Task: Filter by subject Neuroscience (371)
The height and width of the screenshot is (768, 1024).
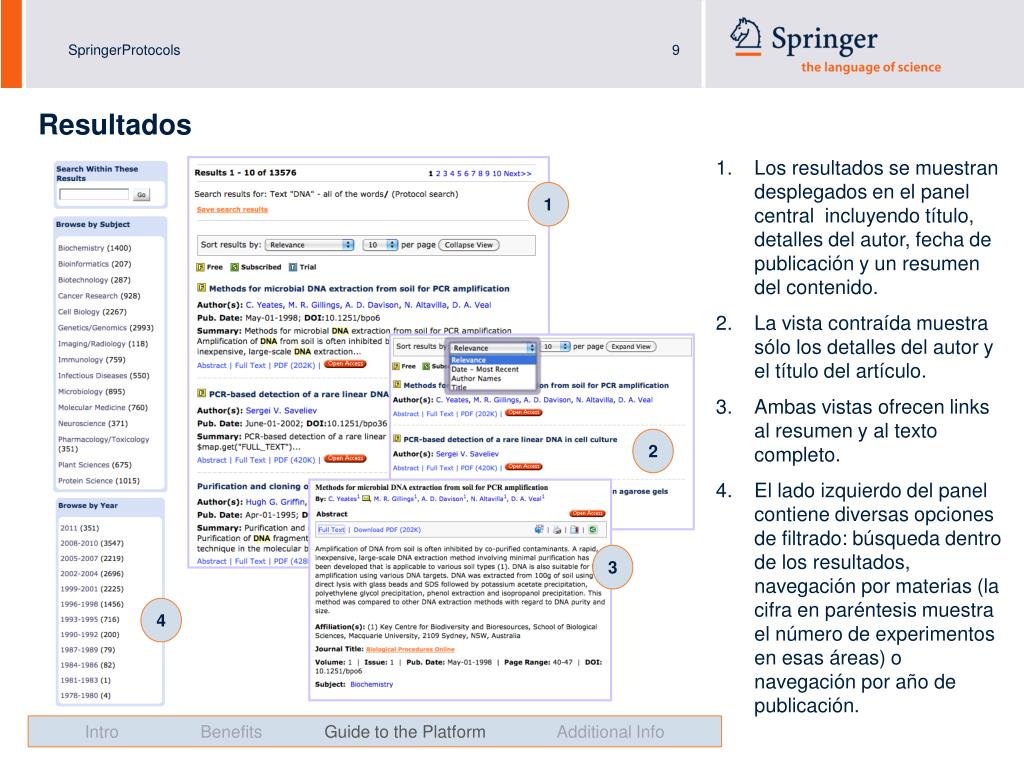Action: tap(93, 423)
